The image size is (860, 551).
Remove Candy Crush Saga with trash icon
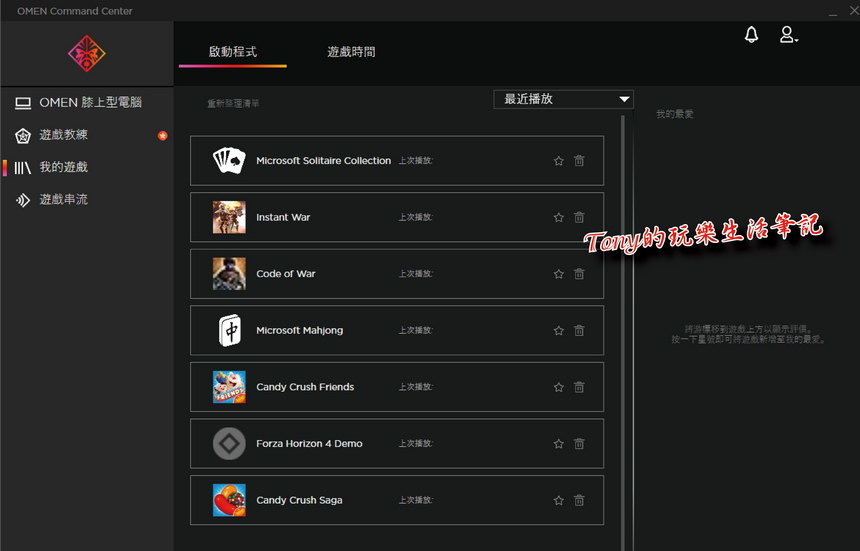579,500
